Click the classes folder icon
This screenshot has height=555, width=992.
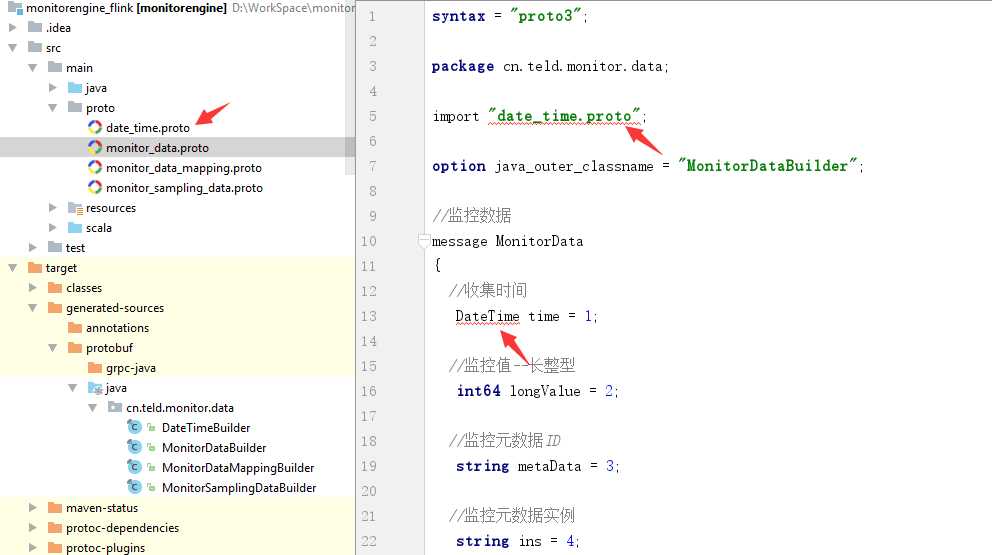(55, 287)
